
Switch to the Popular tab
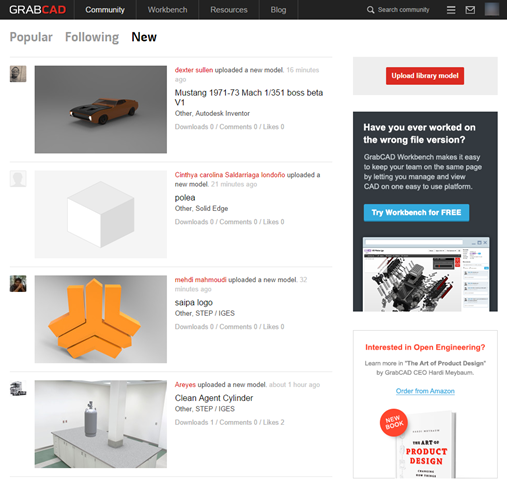click(x=31, y=37)
